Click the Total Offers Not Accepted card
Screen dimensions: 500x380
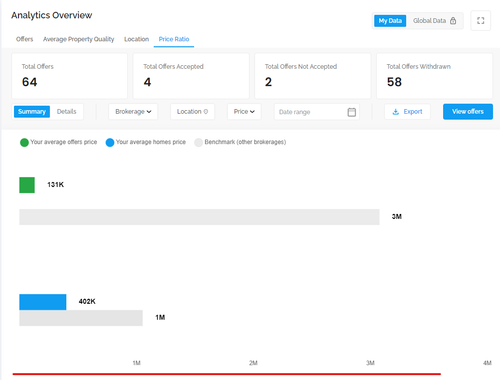(x=313, y=76)
